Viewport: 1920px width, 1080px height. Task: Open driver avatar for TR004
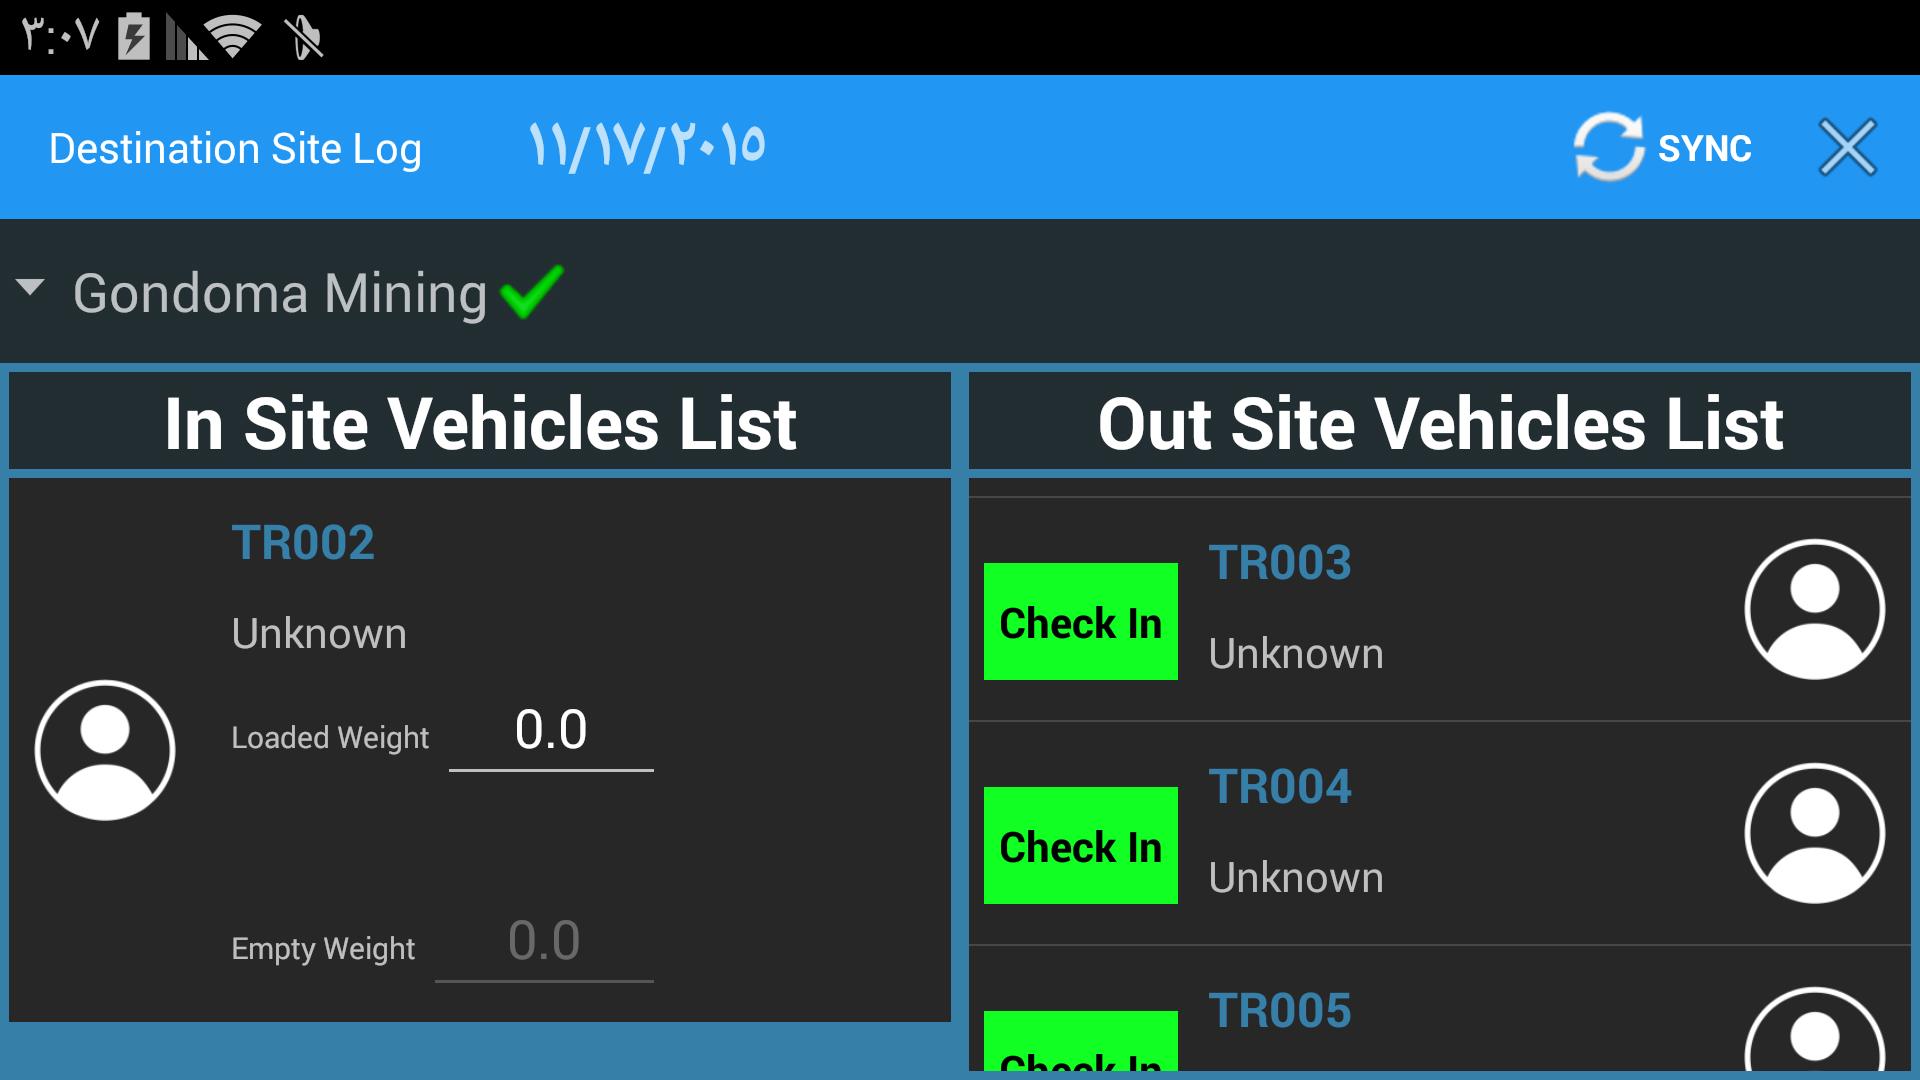[x=1815, y=833]
